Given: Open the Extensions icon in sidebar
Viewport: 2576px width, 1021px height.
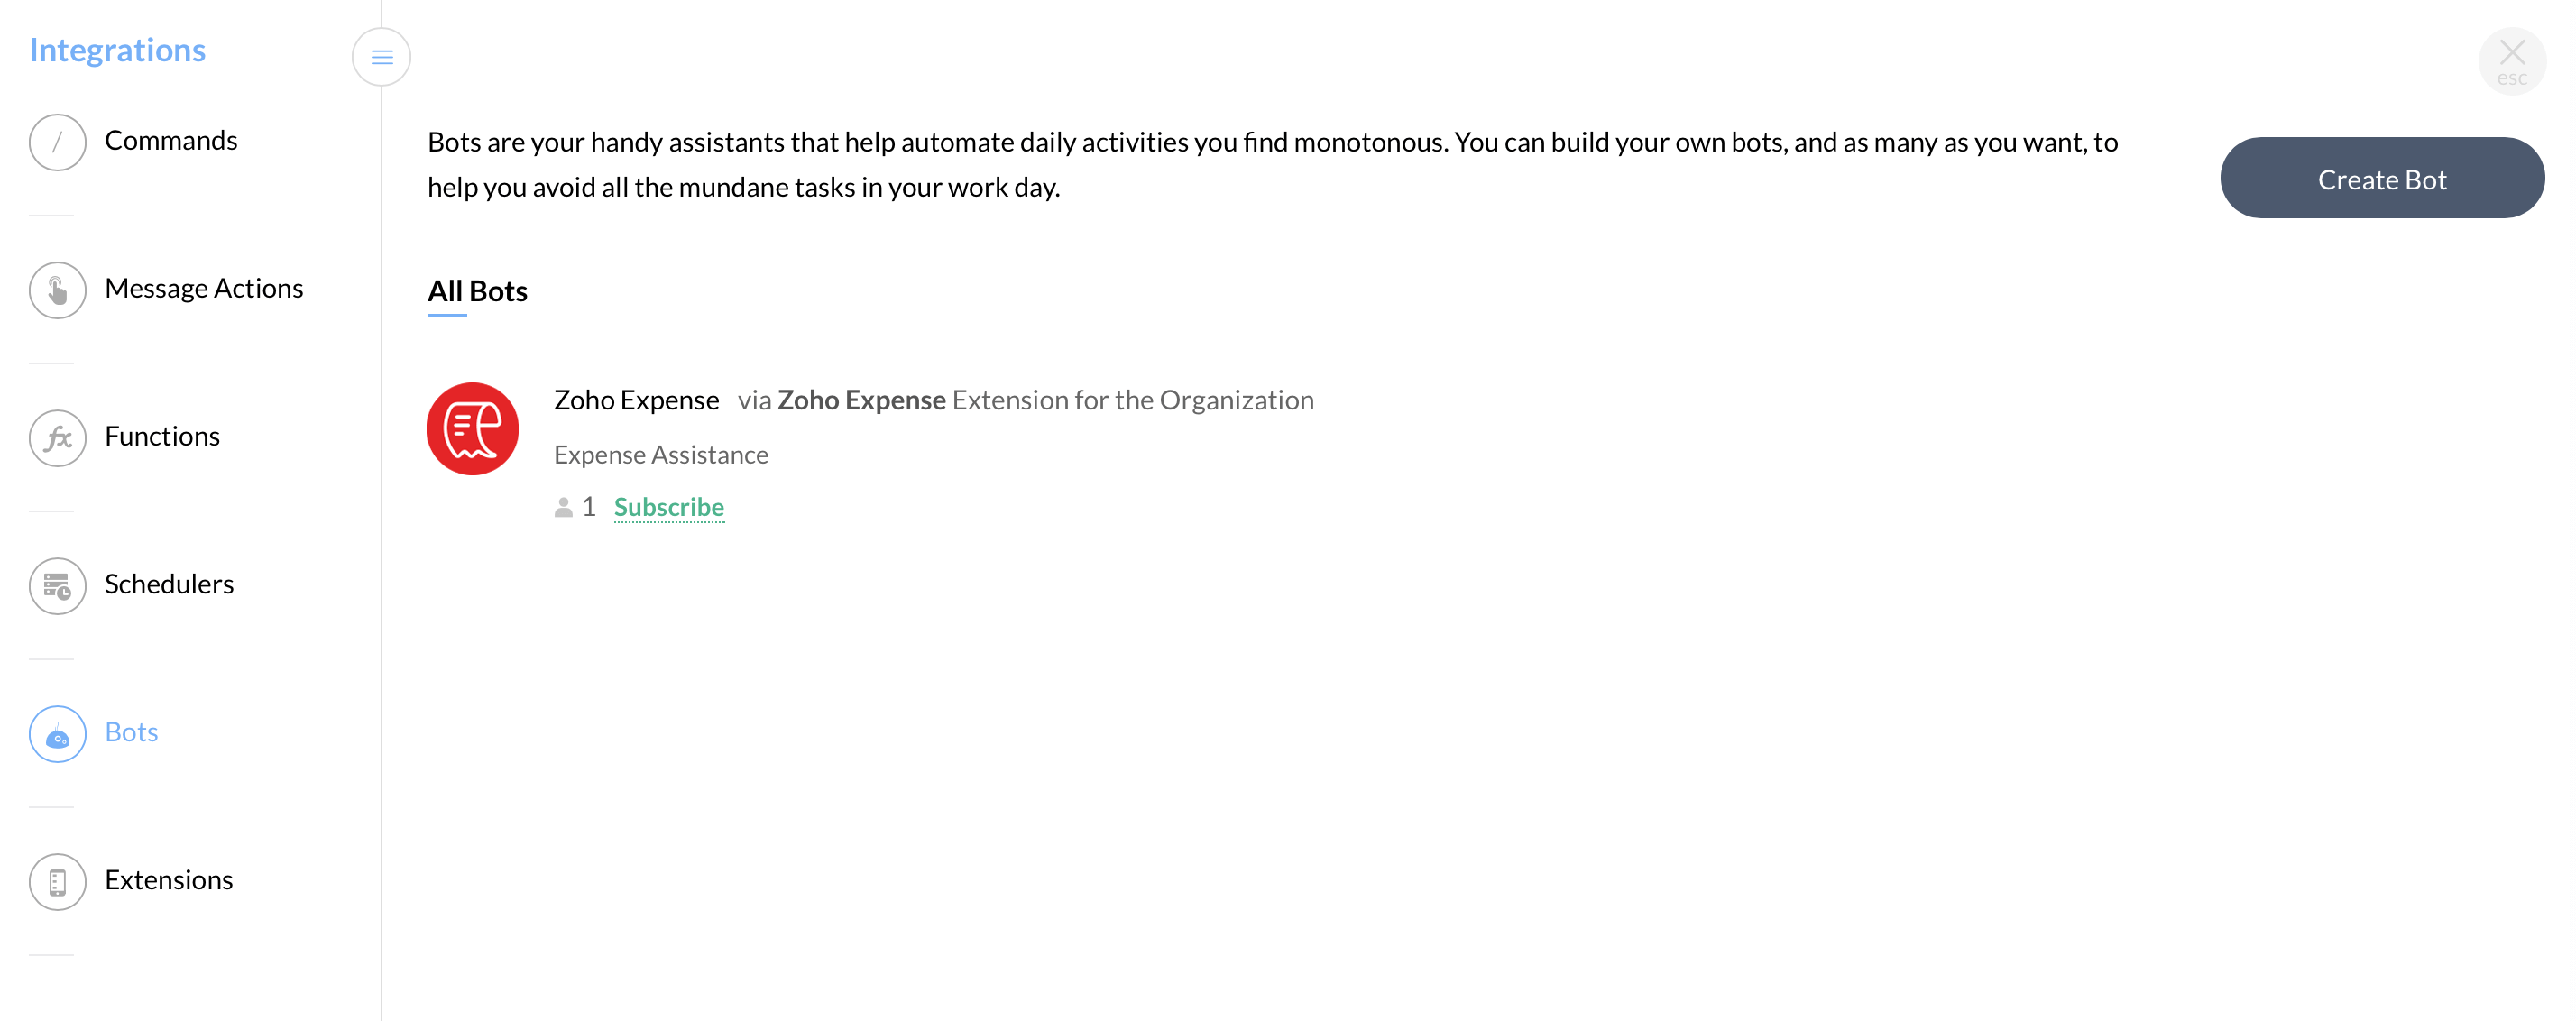Looking at the screenshot, I should [60, 879].
